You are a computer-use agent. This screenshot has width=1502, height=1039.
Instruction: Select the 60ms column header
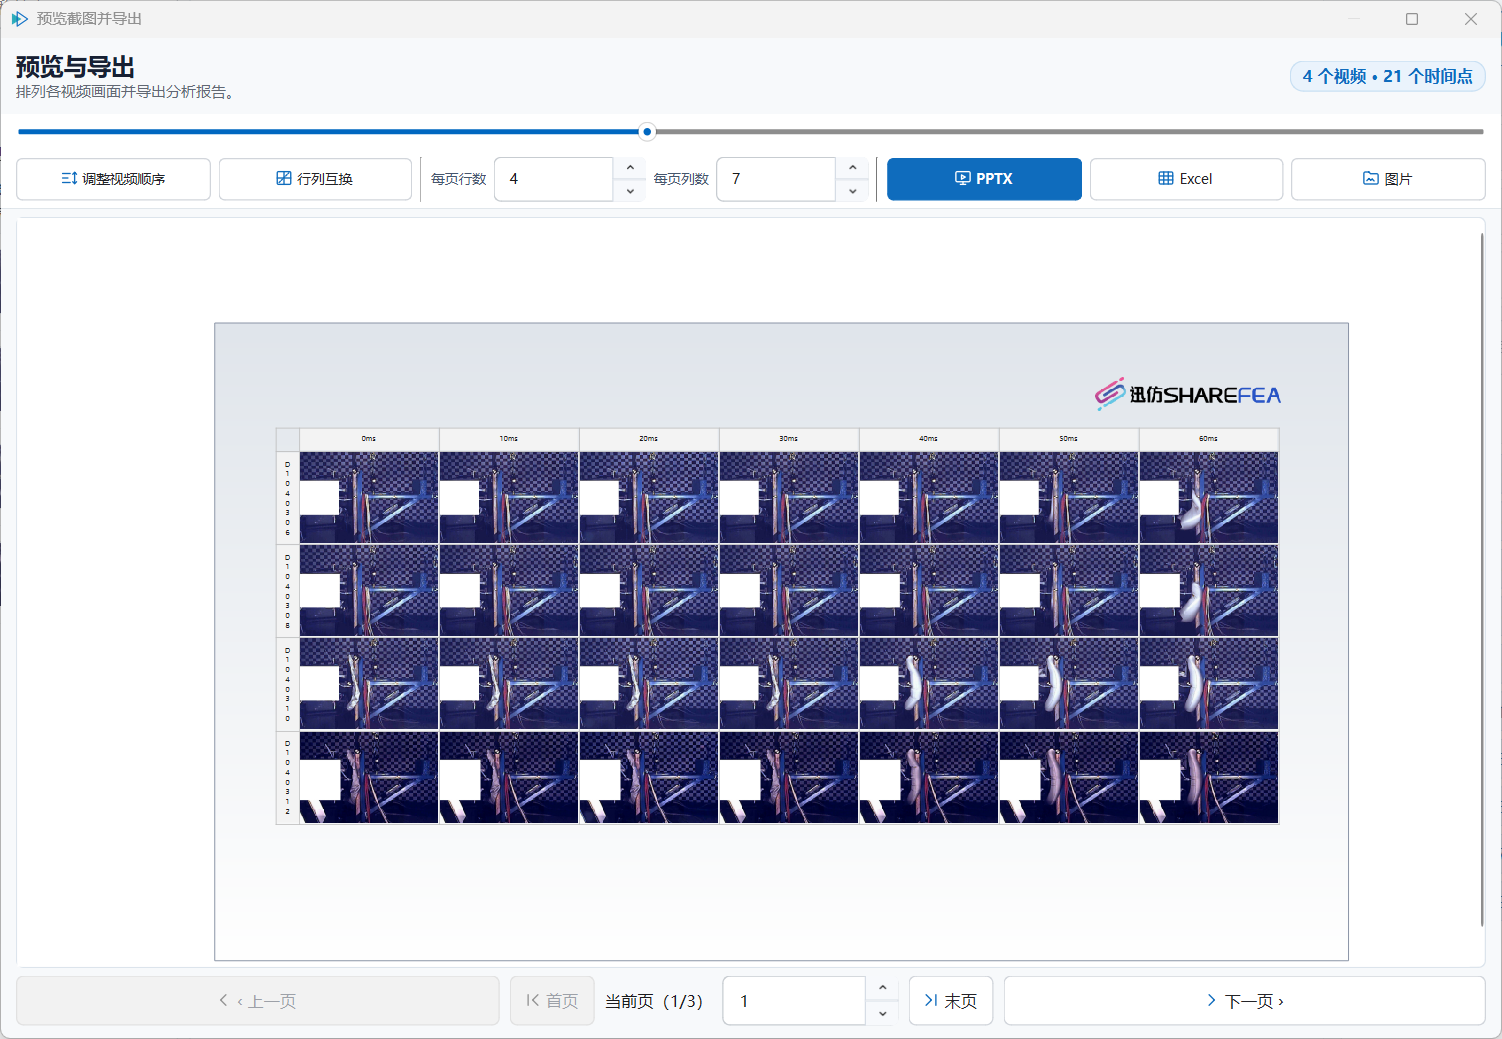(1209, 439)
